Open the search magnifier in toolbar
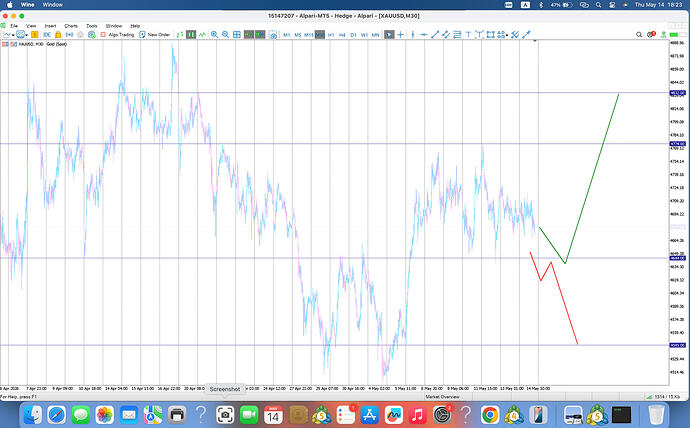Image resolution: width=690 pixels, height=428 pixels. 639,34
